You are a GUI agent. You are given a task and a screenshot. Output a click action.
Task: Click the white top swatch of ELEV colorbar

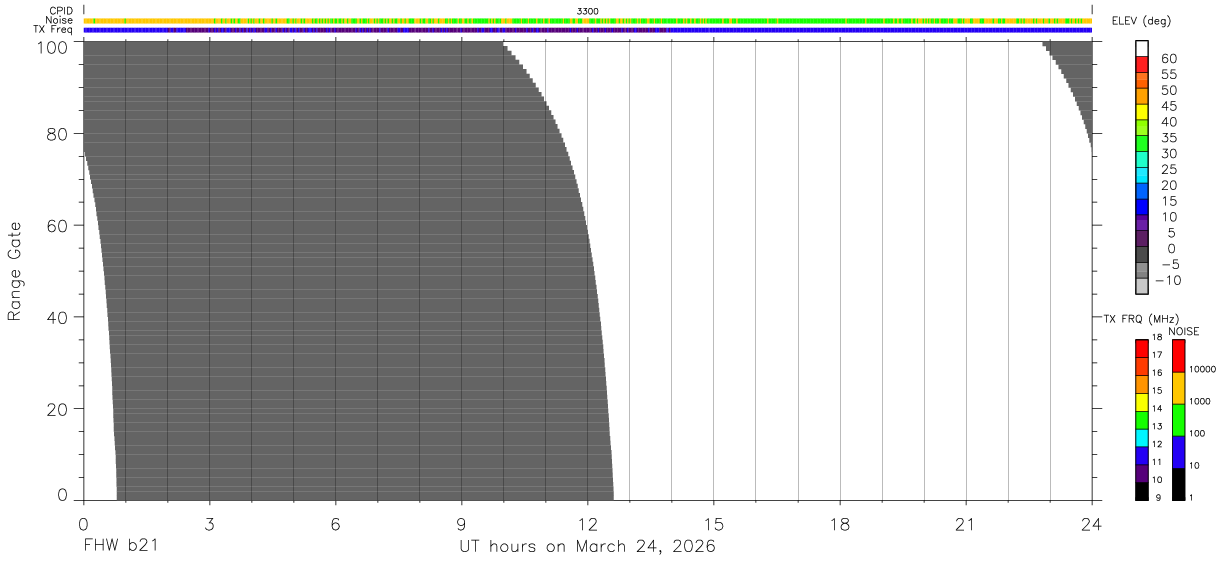(1142, 48)
